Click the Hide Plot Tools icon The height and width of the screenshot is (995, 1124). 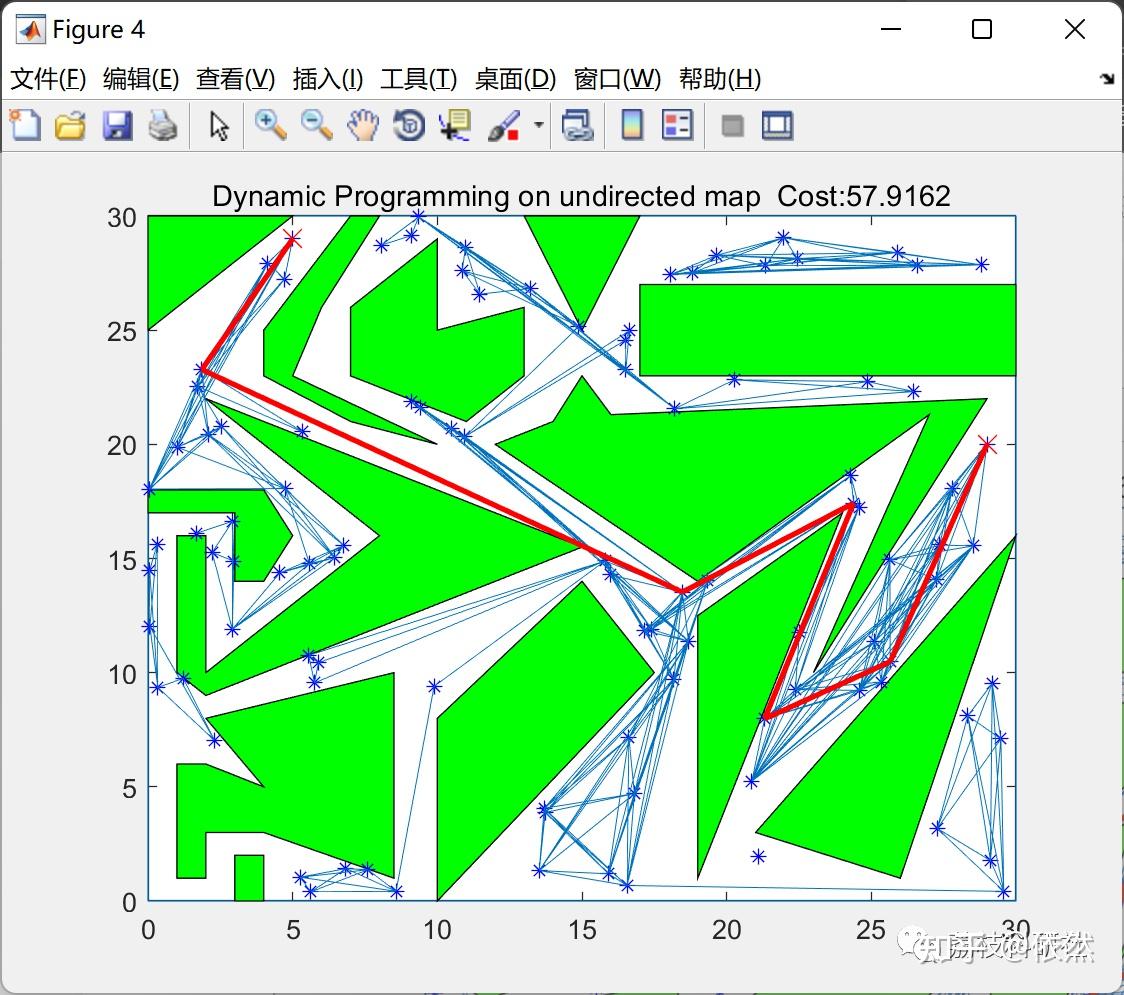(x=732, y=127)
